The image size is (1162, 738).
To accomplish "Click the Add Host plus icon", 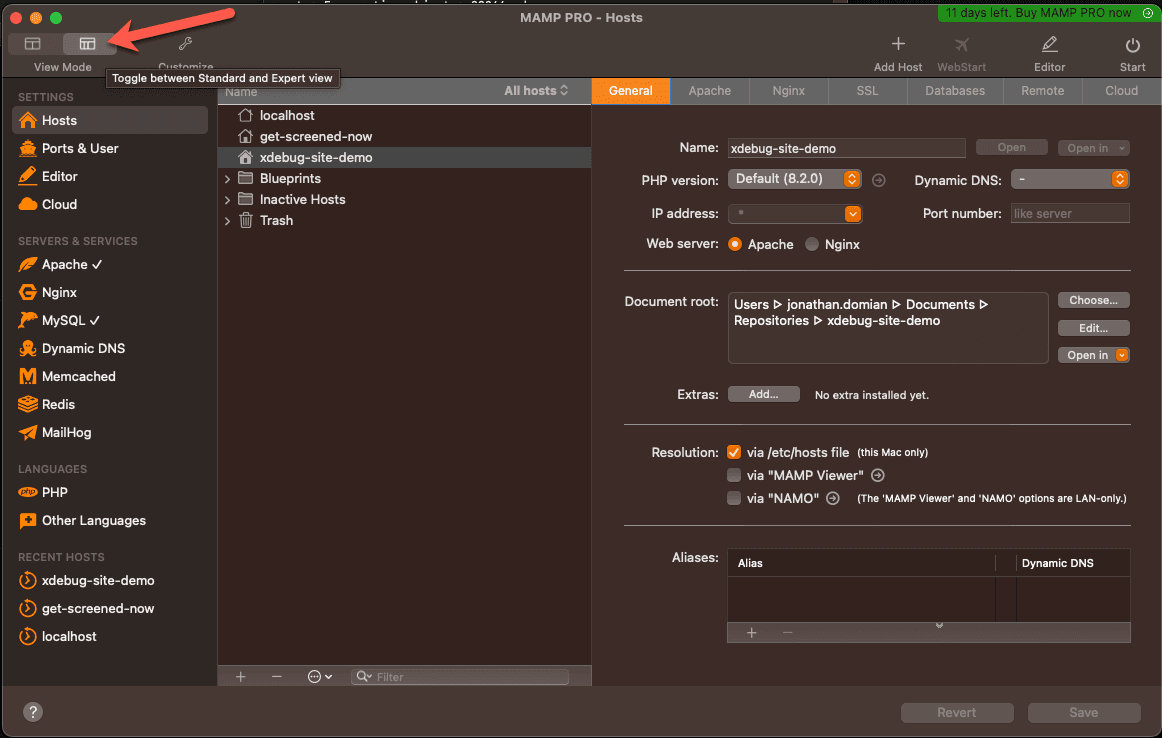I will point(897,45).
